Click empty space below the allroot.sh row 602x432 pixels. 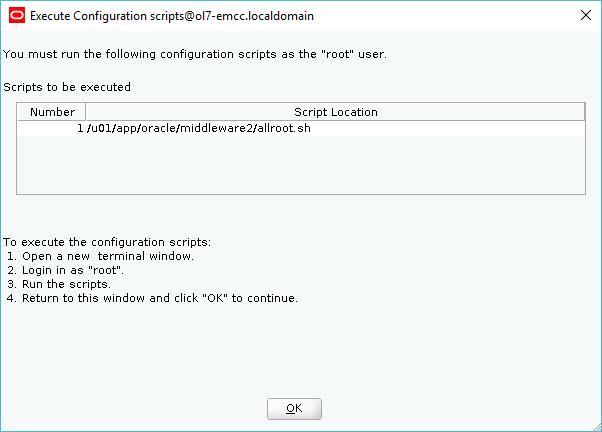[301, 164]
